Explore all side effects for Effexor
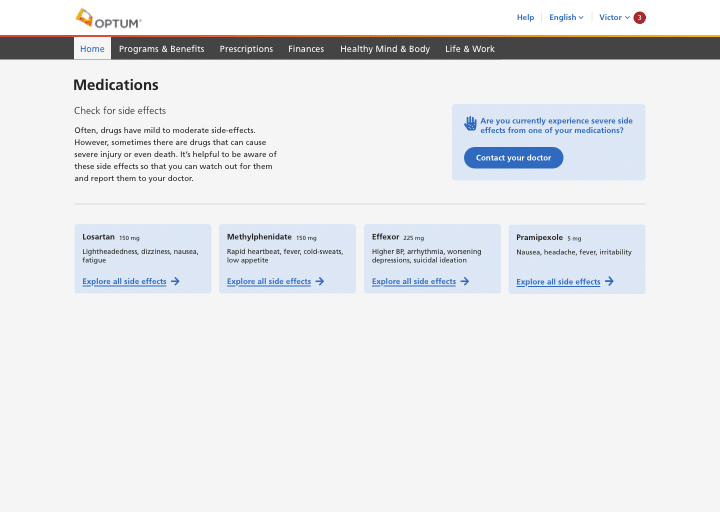This screenshot has width=720, height=512. tap(414, 282)
